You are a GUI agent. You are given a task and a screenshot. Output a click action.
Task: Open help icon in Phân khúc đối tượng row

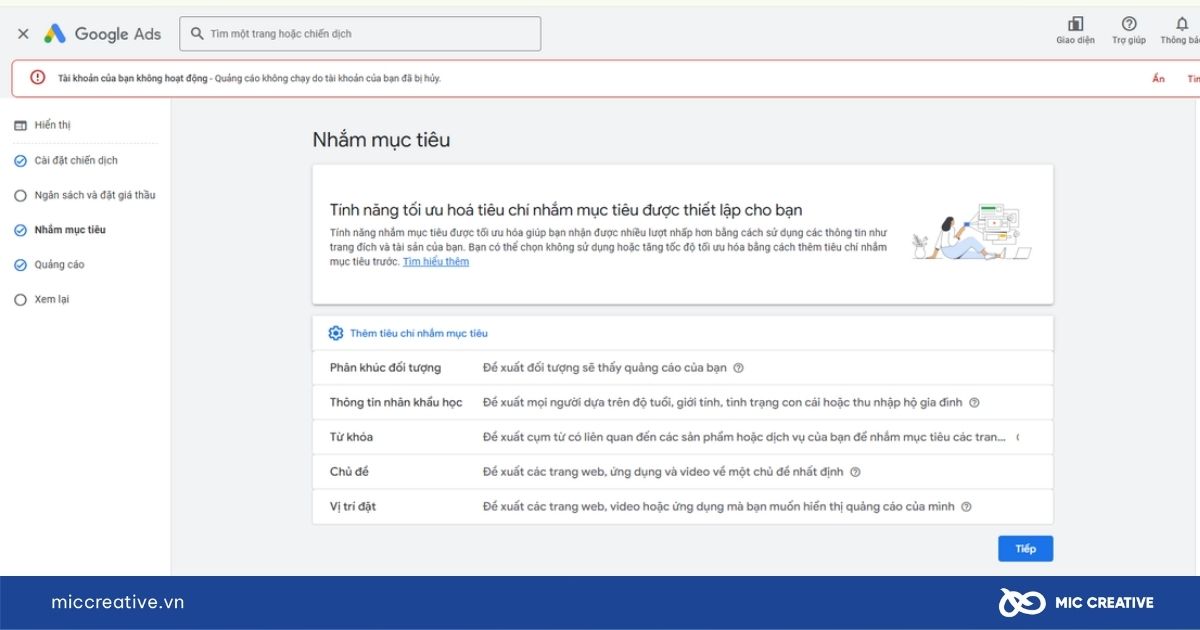point(738,368)
